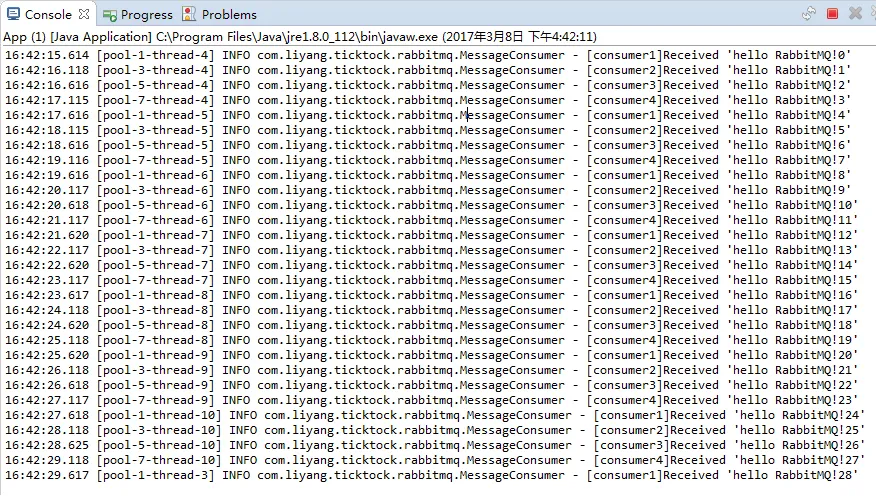Select log line 'hello RabbitMQ!4'
The image size is (876, 497).
click(428, 116)
